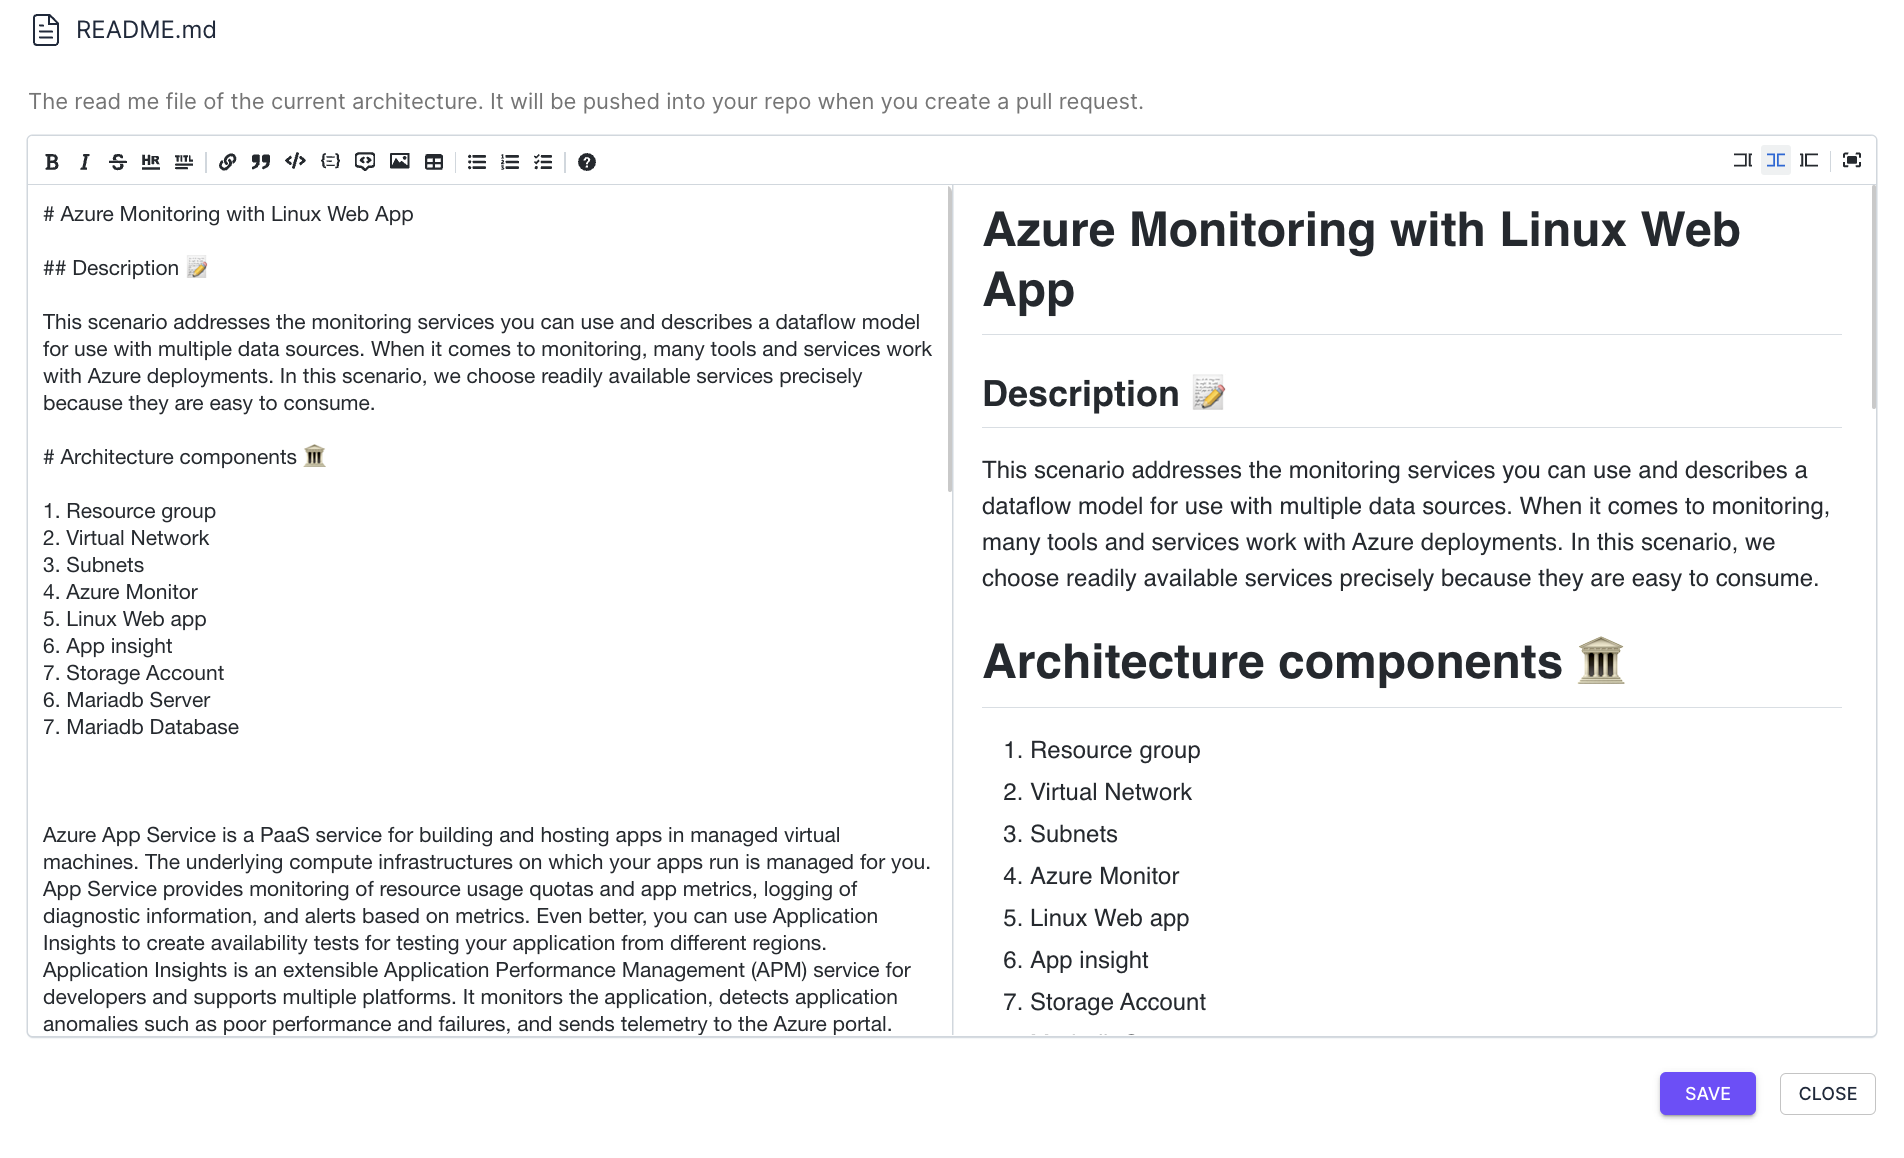The image size is (1904, 1158).
Task: Insert an image
Action: coord(400,162)
